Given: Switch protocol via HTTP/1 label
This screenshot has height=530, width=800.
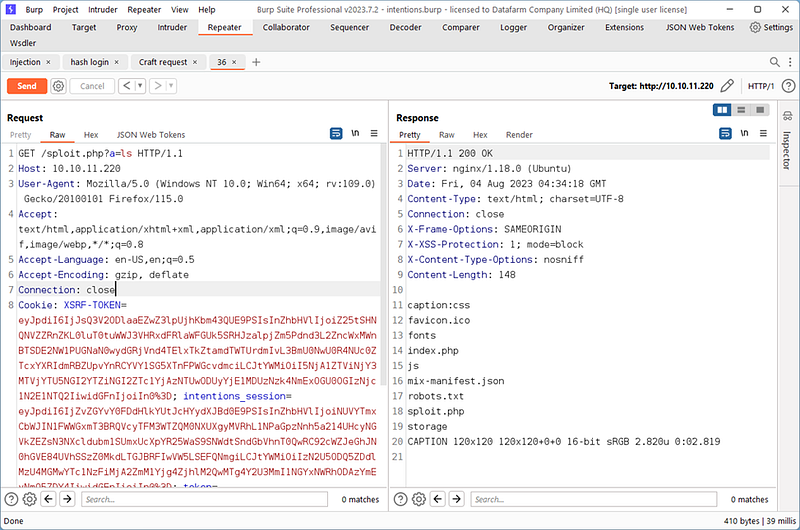Looking at the screenshot, I should [761, 86].
